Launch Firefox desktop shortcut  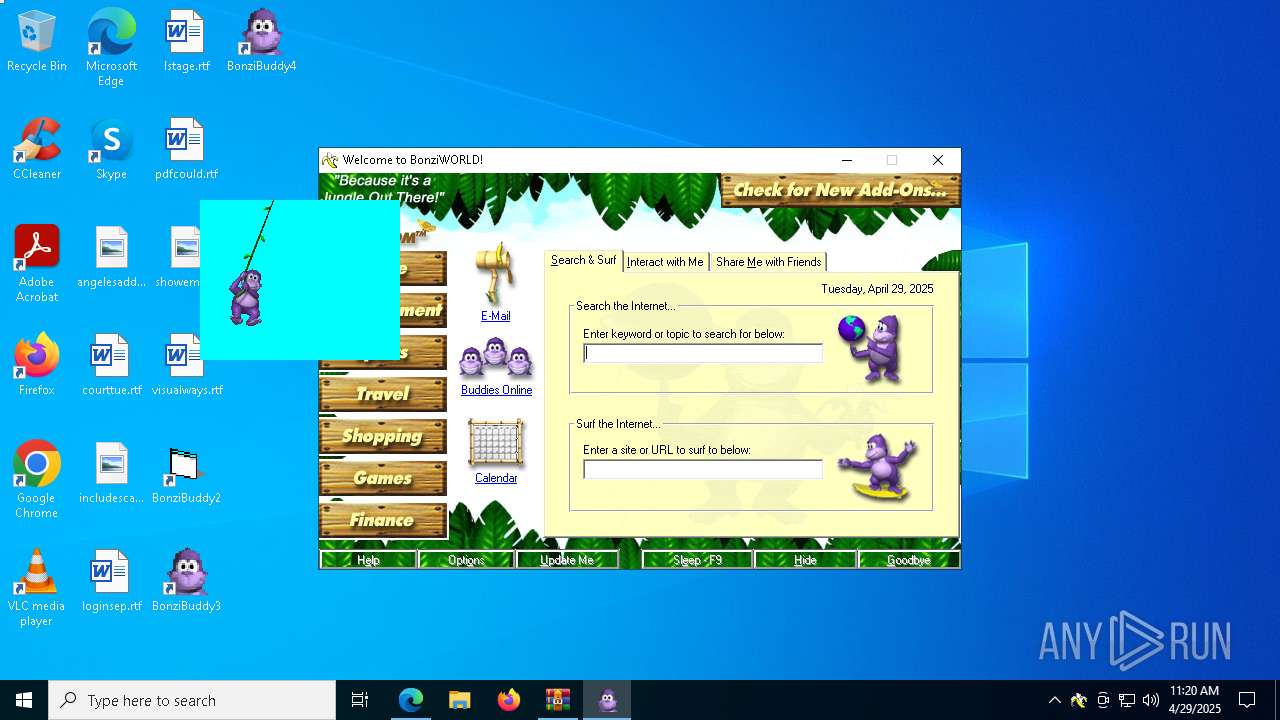point(37,366)
